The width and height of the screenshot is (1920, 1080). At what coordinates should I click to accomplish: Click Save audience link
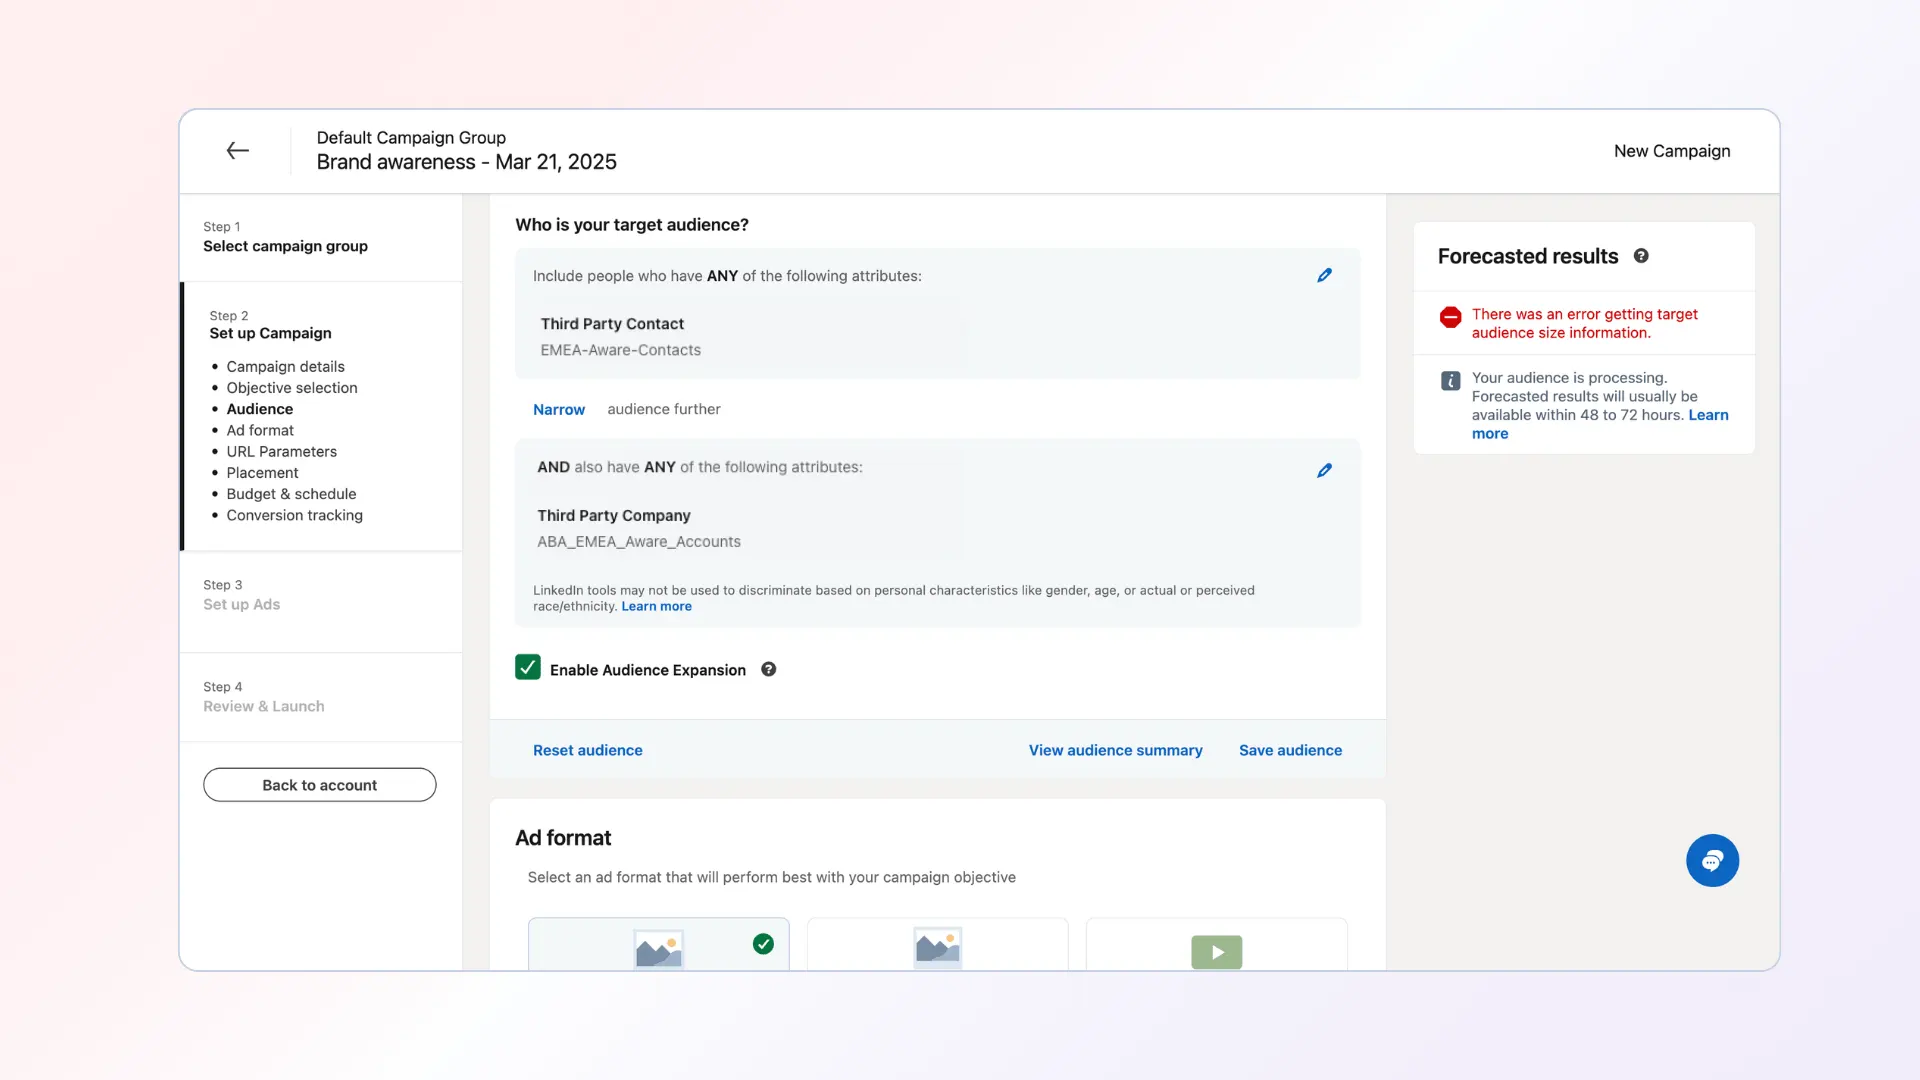click(x=1290, y=750)
